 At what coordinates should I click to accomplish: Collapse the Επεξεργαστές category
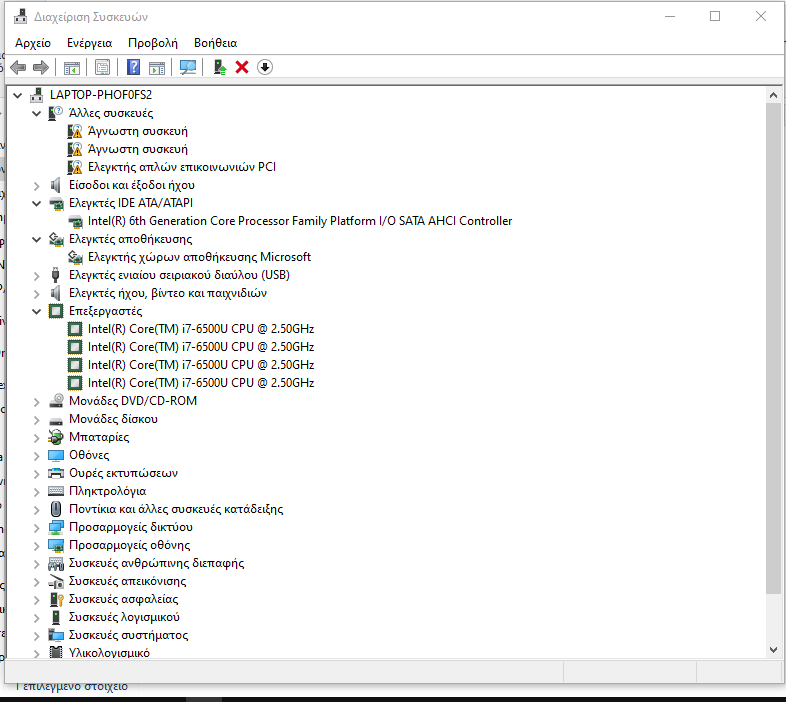tap(37, 311)
